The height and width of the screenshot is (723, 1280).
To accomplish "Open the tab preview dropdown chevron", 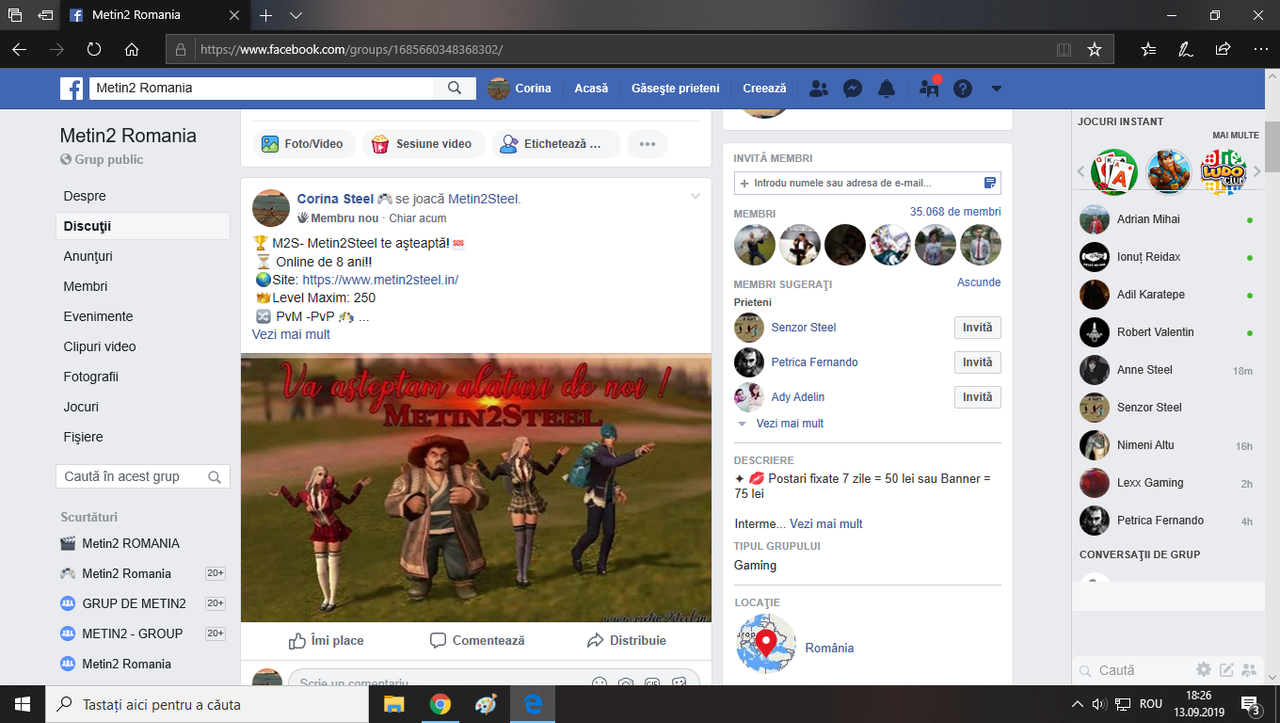I will [x=296, y=15].
